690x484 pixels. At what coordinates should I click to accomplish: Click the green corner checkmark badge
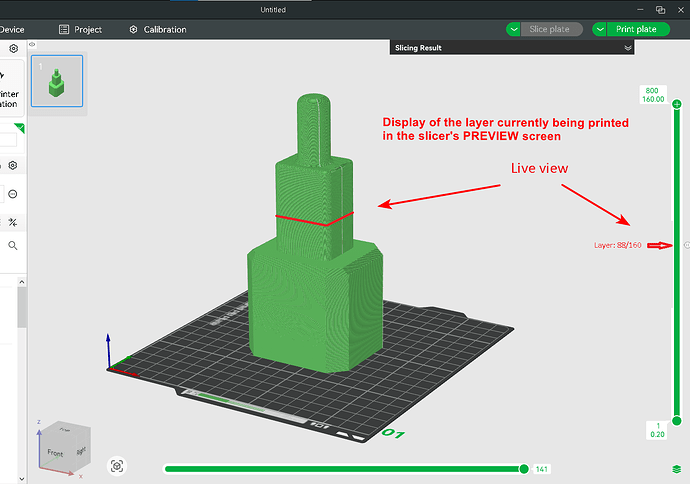(x=20, y=128)
